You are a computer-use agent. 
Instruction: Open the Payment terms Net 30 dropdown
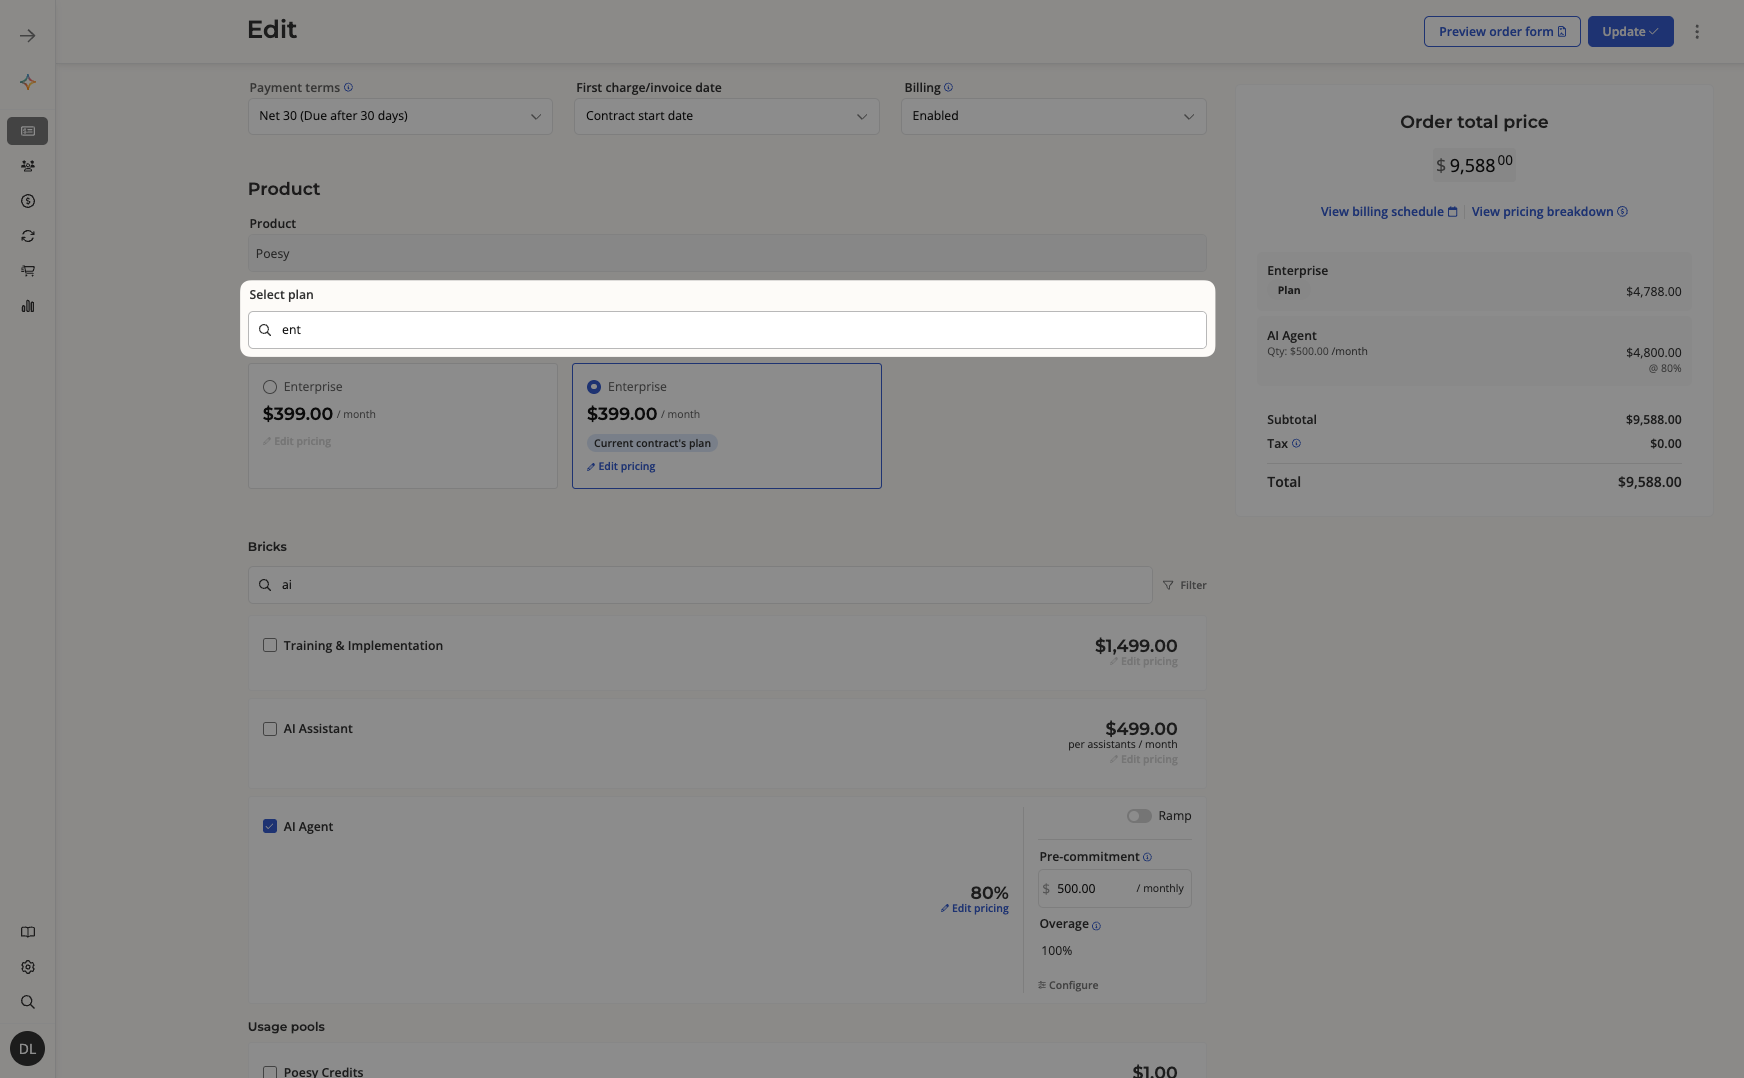[400, 116]
